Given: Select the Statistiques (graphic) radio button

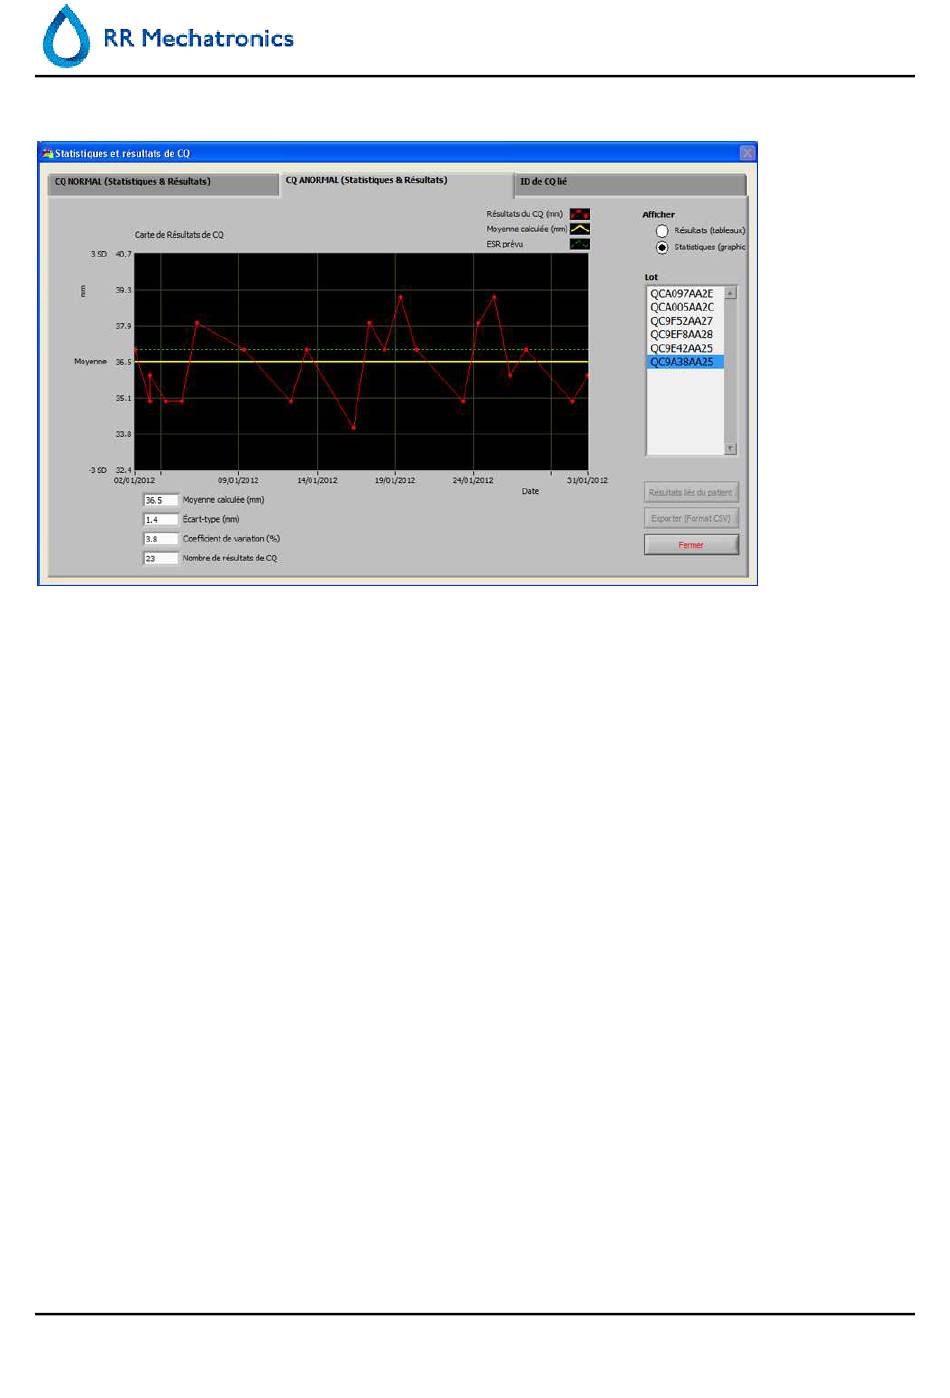Looking at the screenshot, I should (x=662, y=247).
